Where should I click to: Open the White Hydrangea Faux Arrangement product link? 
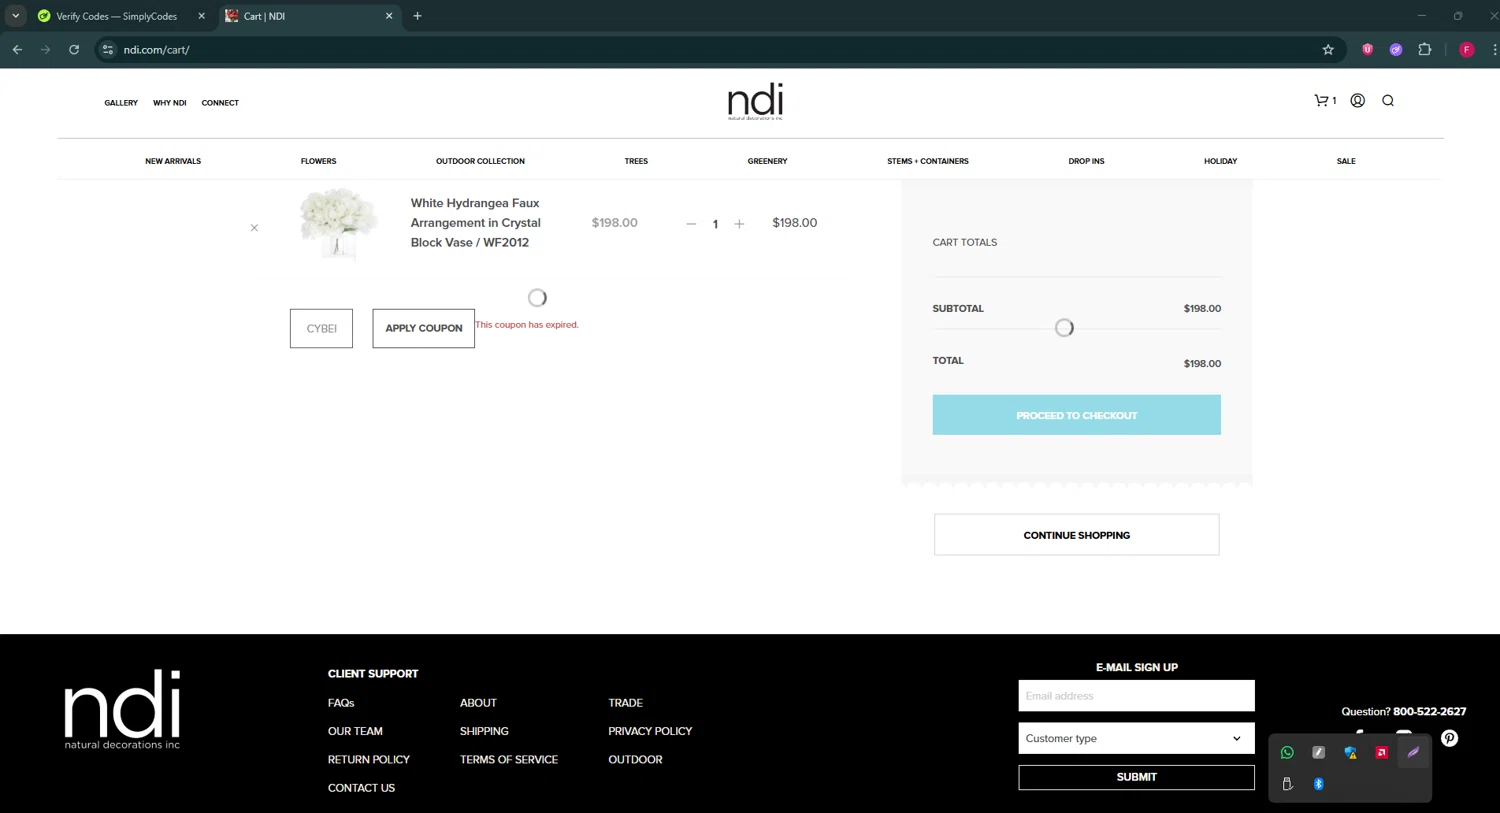[476, 223]
